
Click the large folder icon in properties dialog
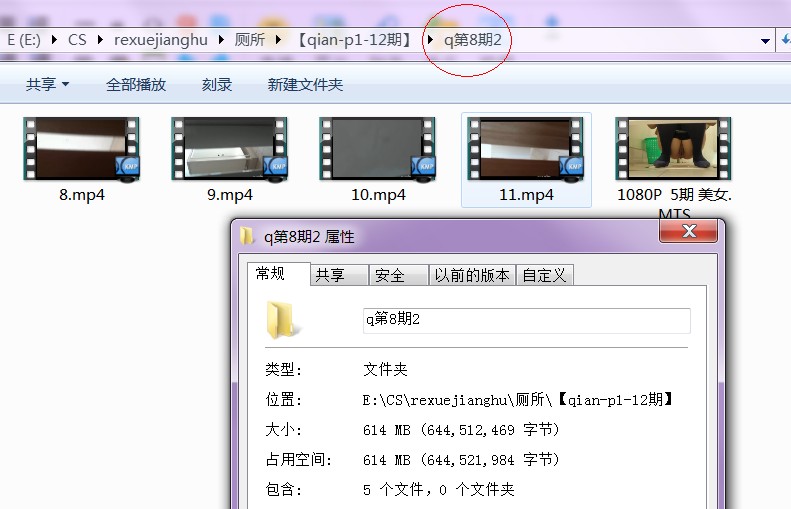click(282, 320)
